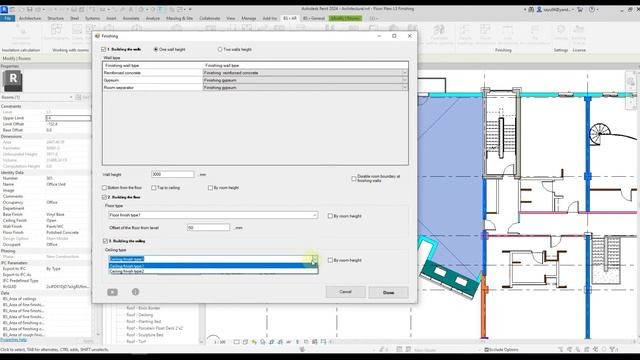
Task: Open Gypsum finishing wall type dropdown
Action: pyautogui.click(x=404, y=80)
